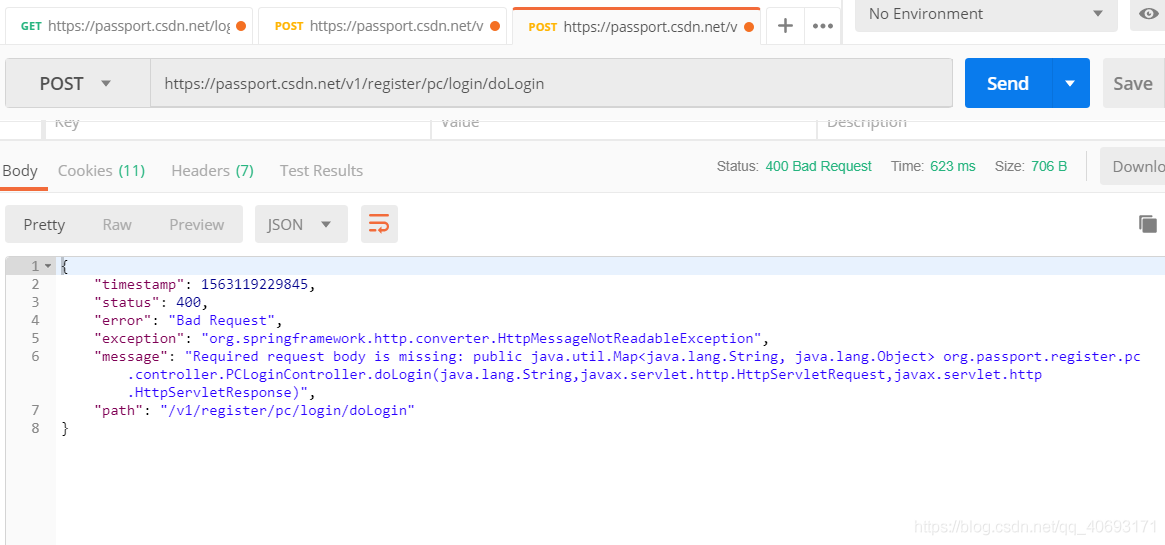Image resolution: width=1165 pixels, height=545 pixels.
Task: Copy response using the clipboard icon
Action: 1147,224
